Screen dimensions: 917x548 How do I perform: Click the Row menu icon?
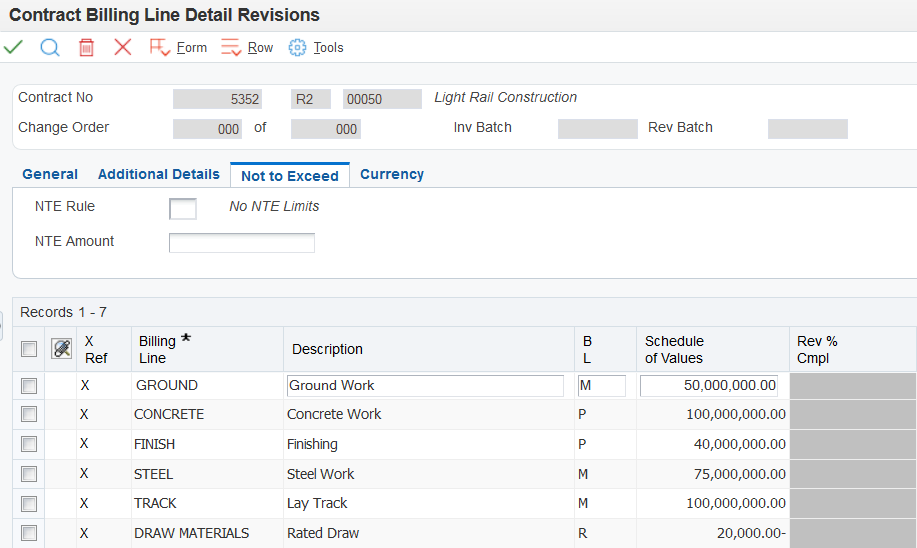[231, 47]
